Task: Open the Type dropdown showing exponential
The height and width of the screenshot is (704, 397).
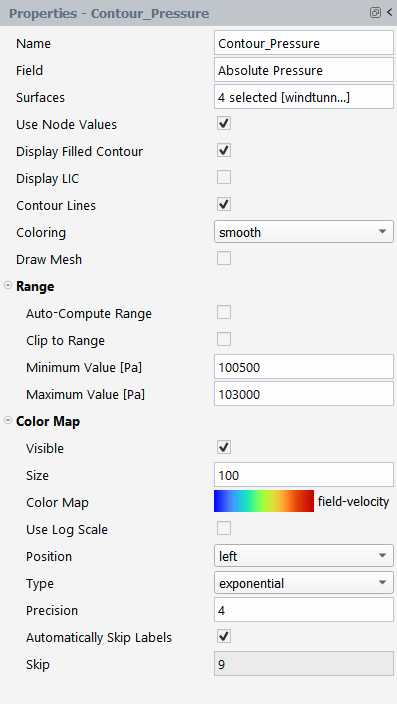Action: (304, 583)
